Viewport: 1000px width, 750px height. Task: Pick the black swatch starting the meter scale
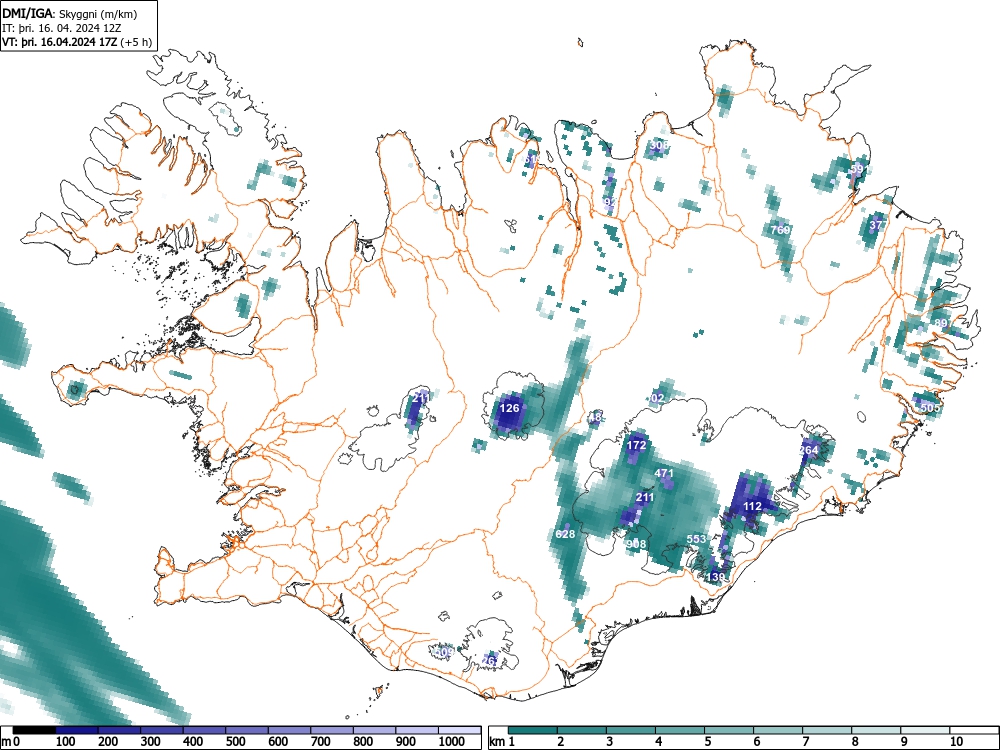coord(34,730)
